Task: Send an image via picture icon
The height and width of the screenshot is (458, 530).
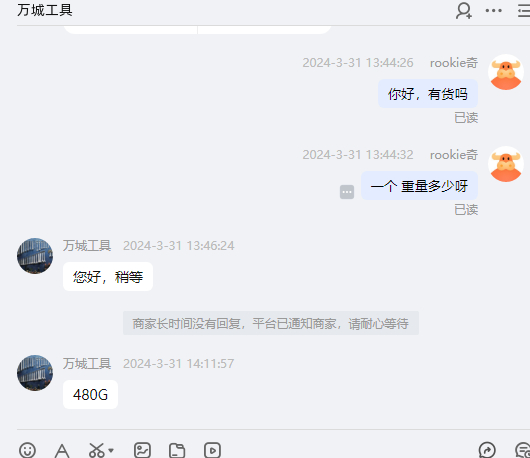Action: pos(142,450)
